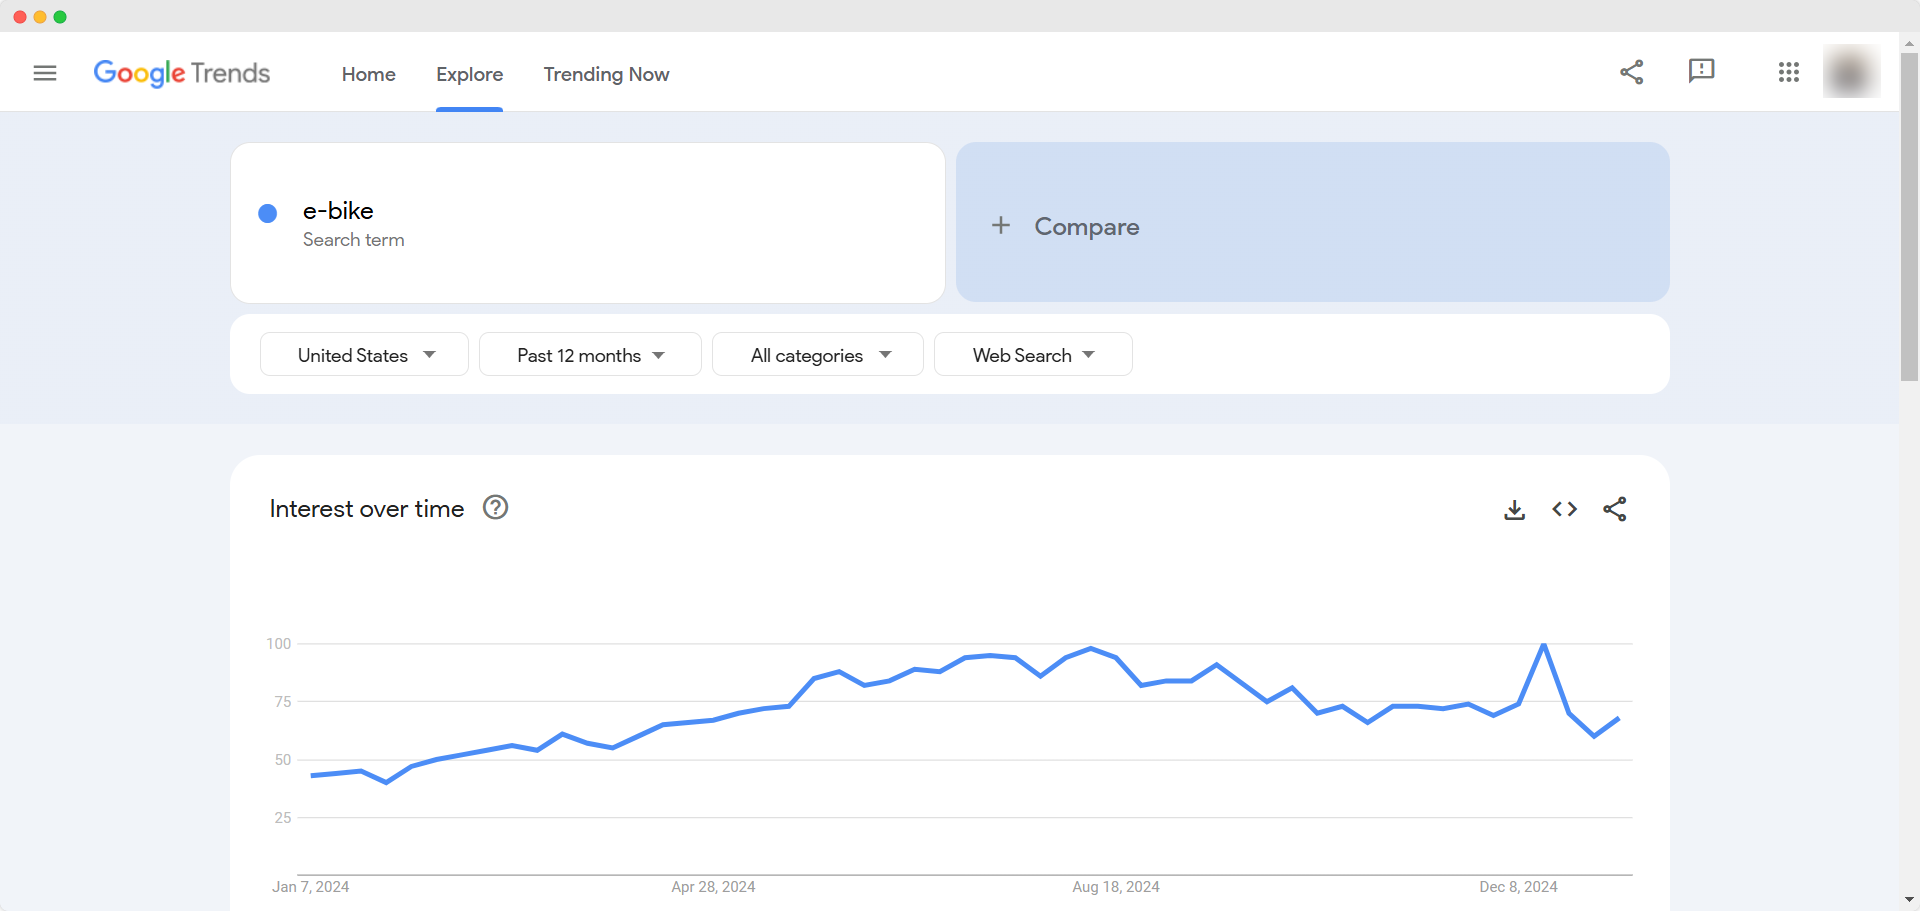Viewport: 1920px width, 911px height.
Task: Expand the All categories dropdown
Action: (x=818, y=355)
